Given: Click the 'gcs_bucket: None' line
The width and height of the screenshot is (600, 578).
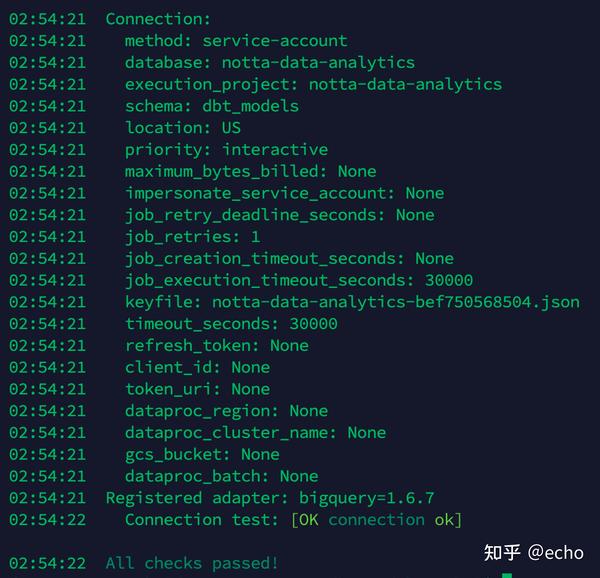Looking at the screenshot, I should [202, 454].
